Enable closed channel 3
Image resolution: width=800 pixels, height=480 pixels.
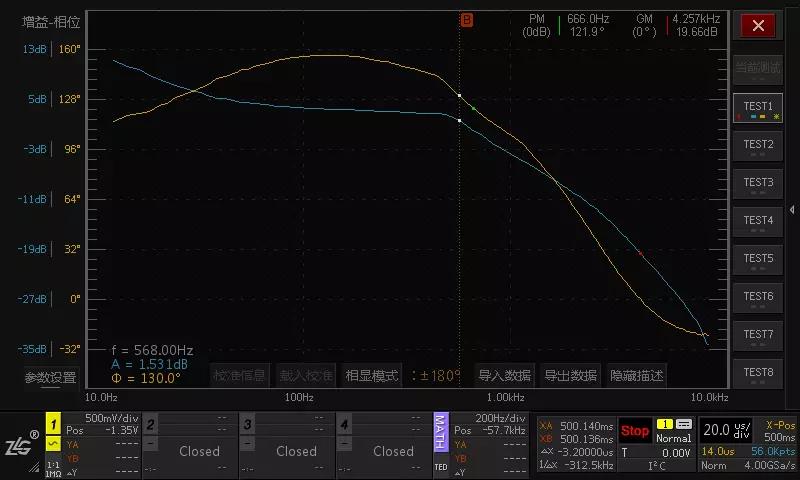point(296,451)
